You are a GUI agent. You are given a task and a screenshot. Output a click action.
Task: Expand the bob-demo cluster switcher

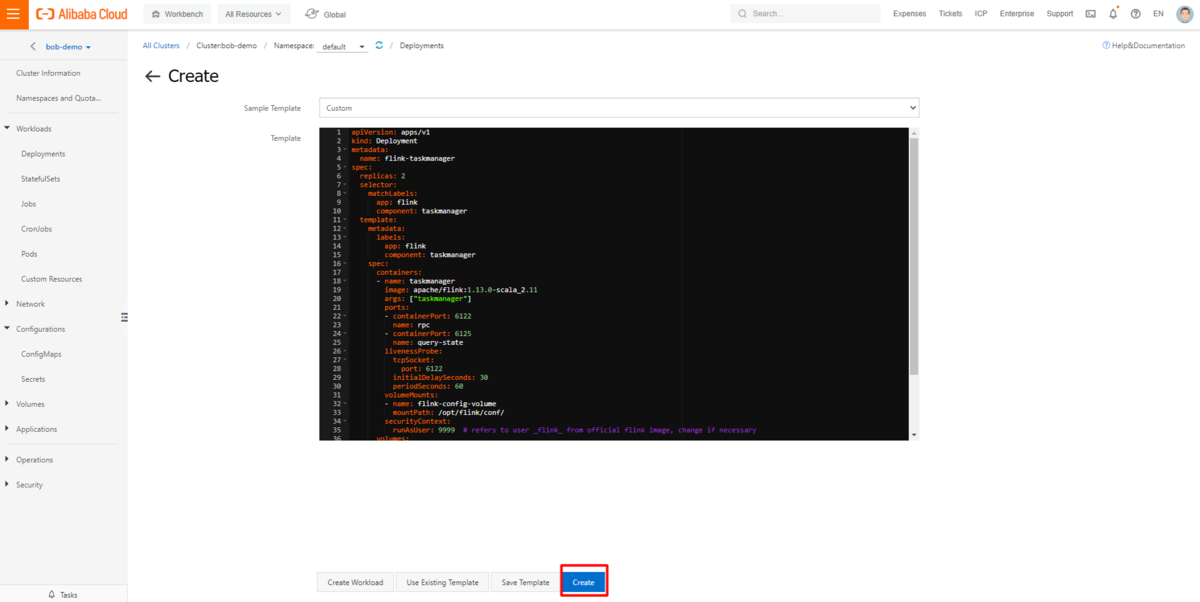point(69,47)
